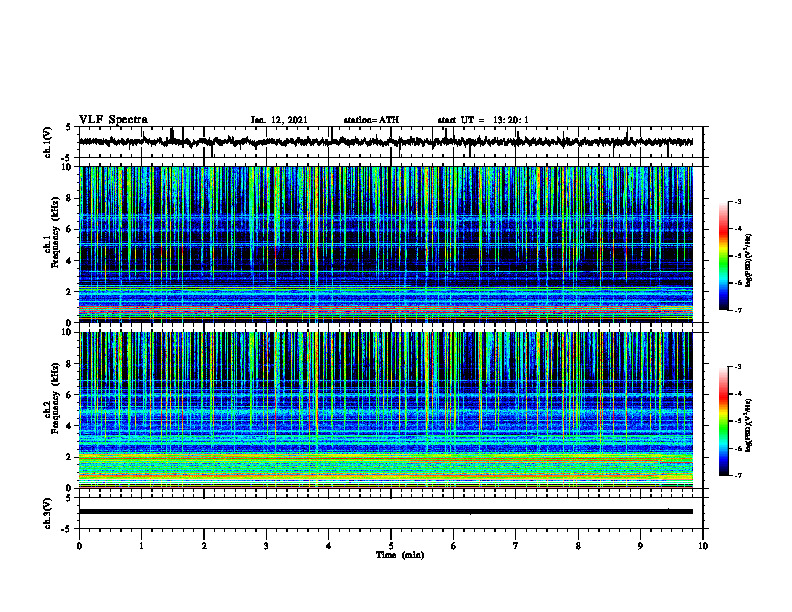Click the "Time (min)" axis label
This screenshot has height=612, width=792.
pyautogui.click(x=400, y=555)
